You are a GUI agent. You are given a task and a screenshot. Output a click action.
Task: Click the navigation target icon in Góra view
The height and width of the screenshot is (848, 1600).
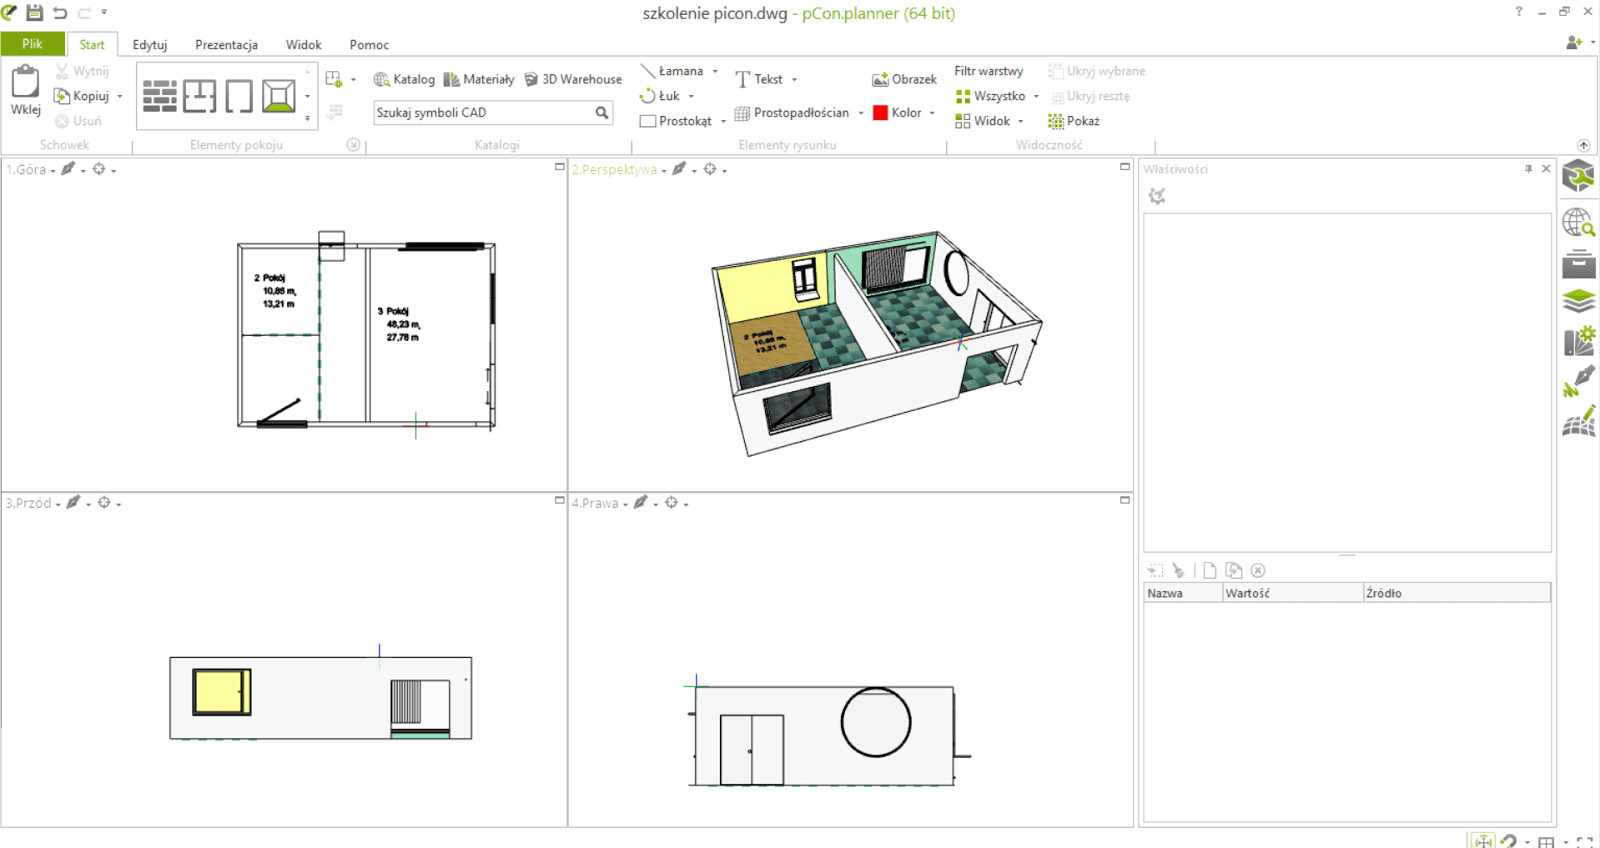[x=99, y=169]
